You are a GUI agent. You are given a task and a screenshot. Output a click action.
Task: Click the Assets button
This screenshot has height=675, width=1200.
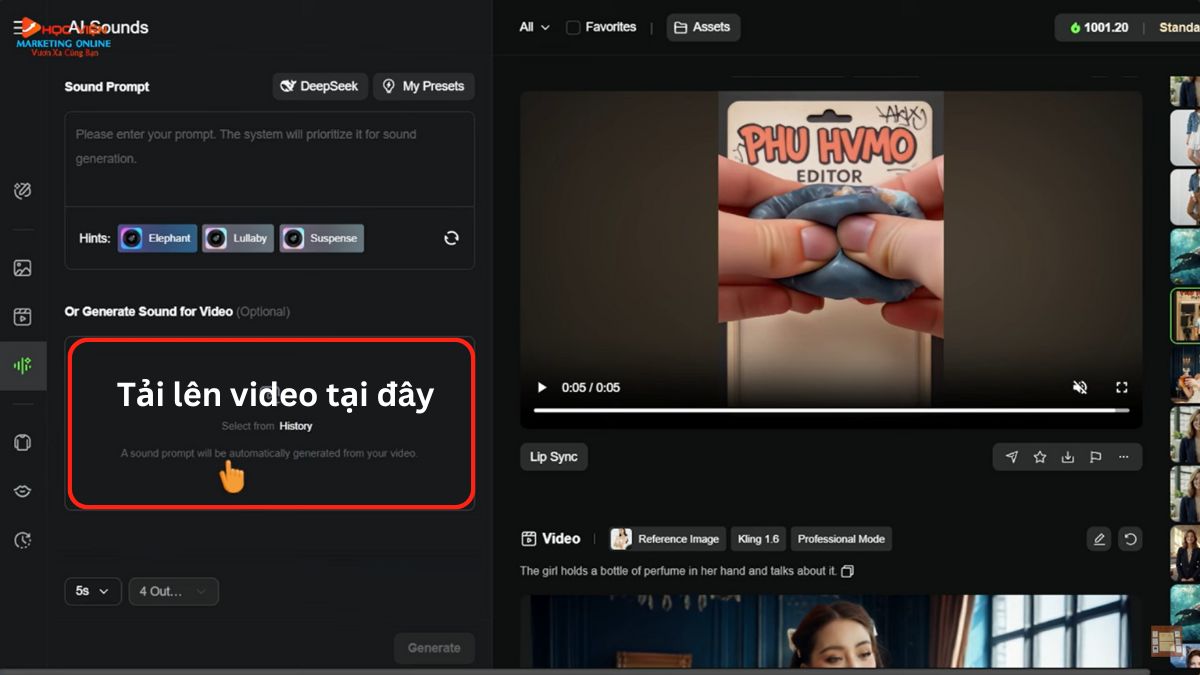click(x=703, y=27)
